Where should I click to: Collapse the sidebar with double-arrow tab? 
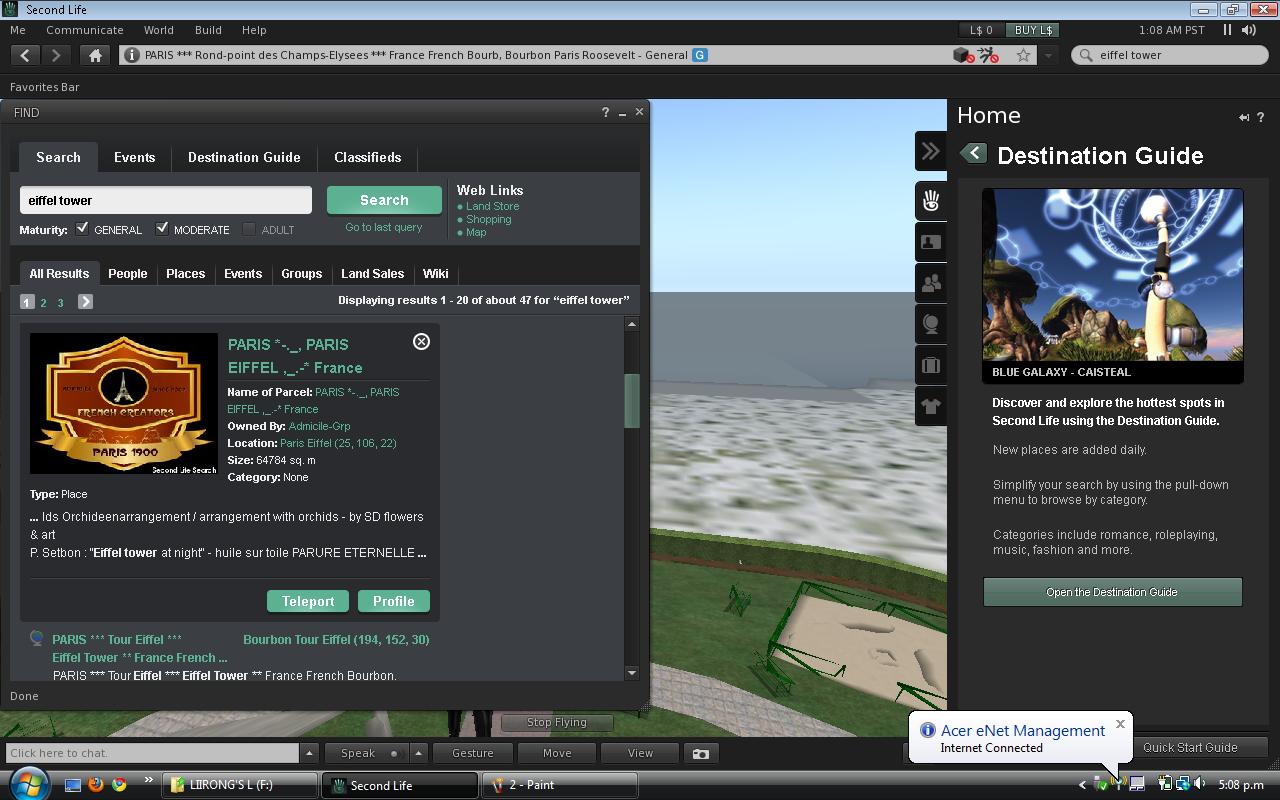pos(930,151)
